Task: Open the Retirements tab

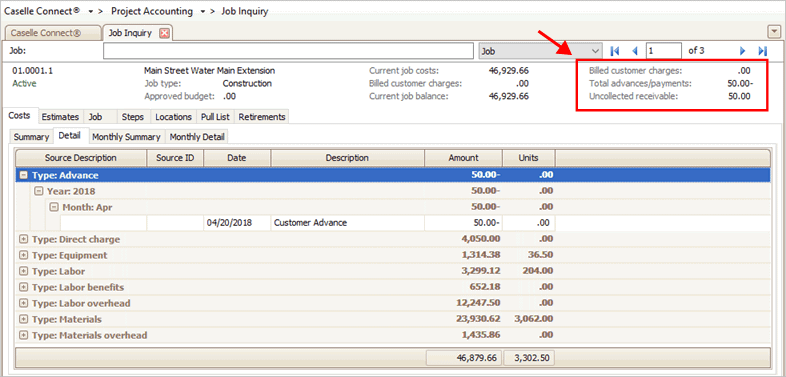Action: (262, 117)
